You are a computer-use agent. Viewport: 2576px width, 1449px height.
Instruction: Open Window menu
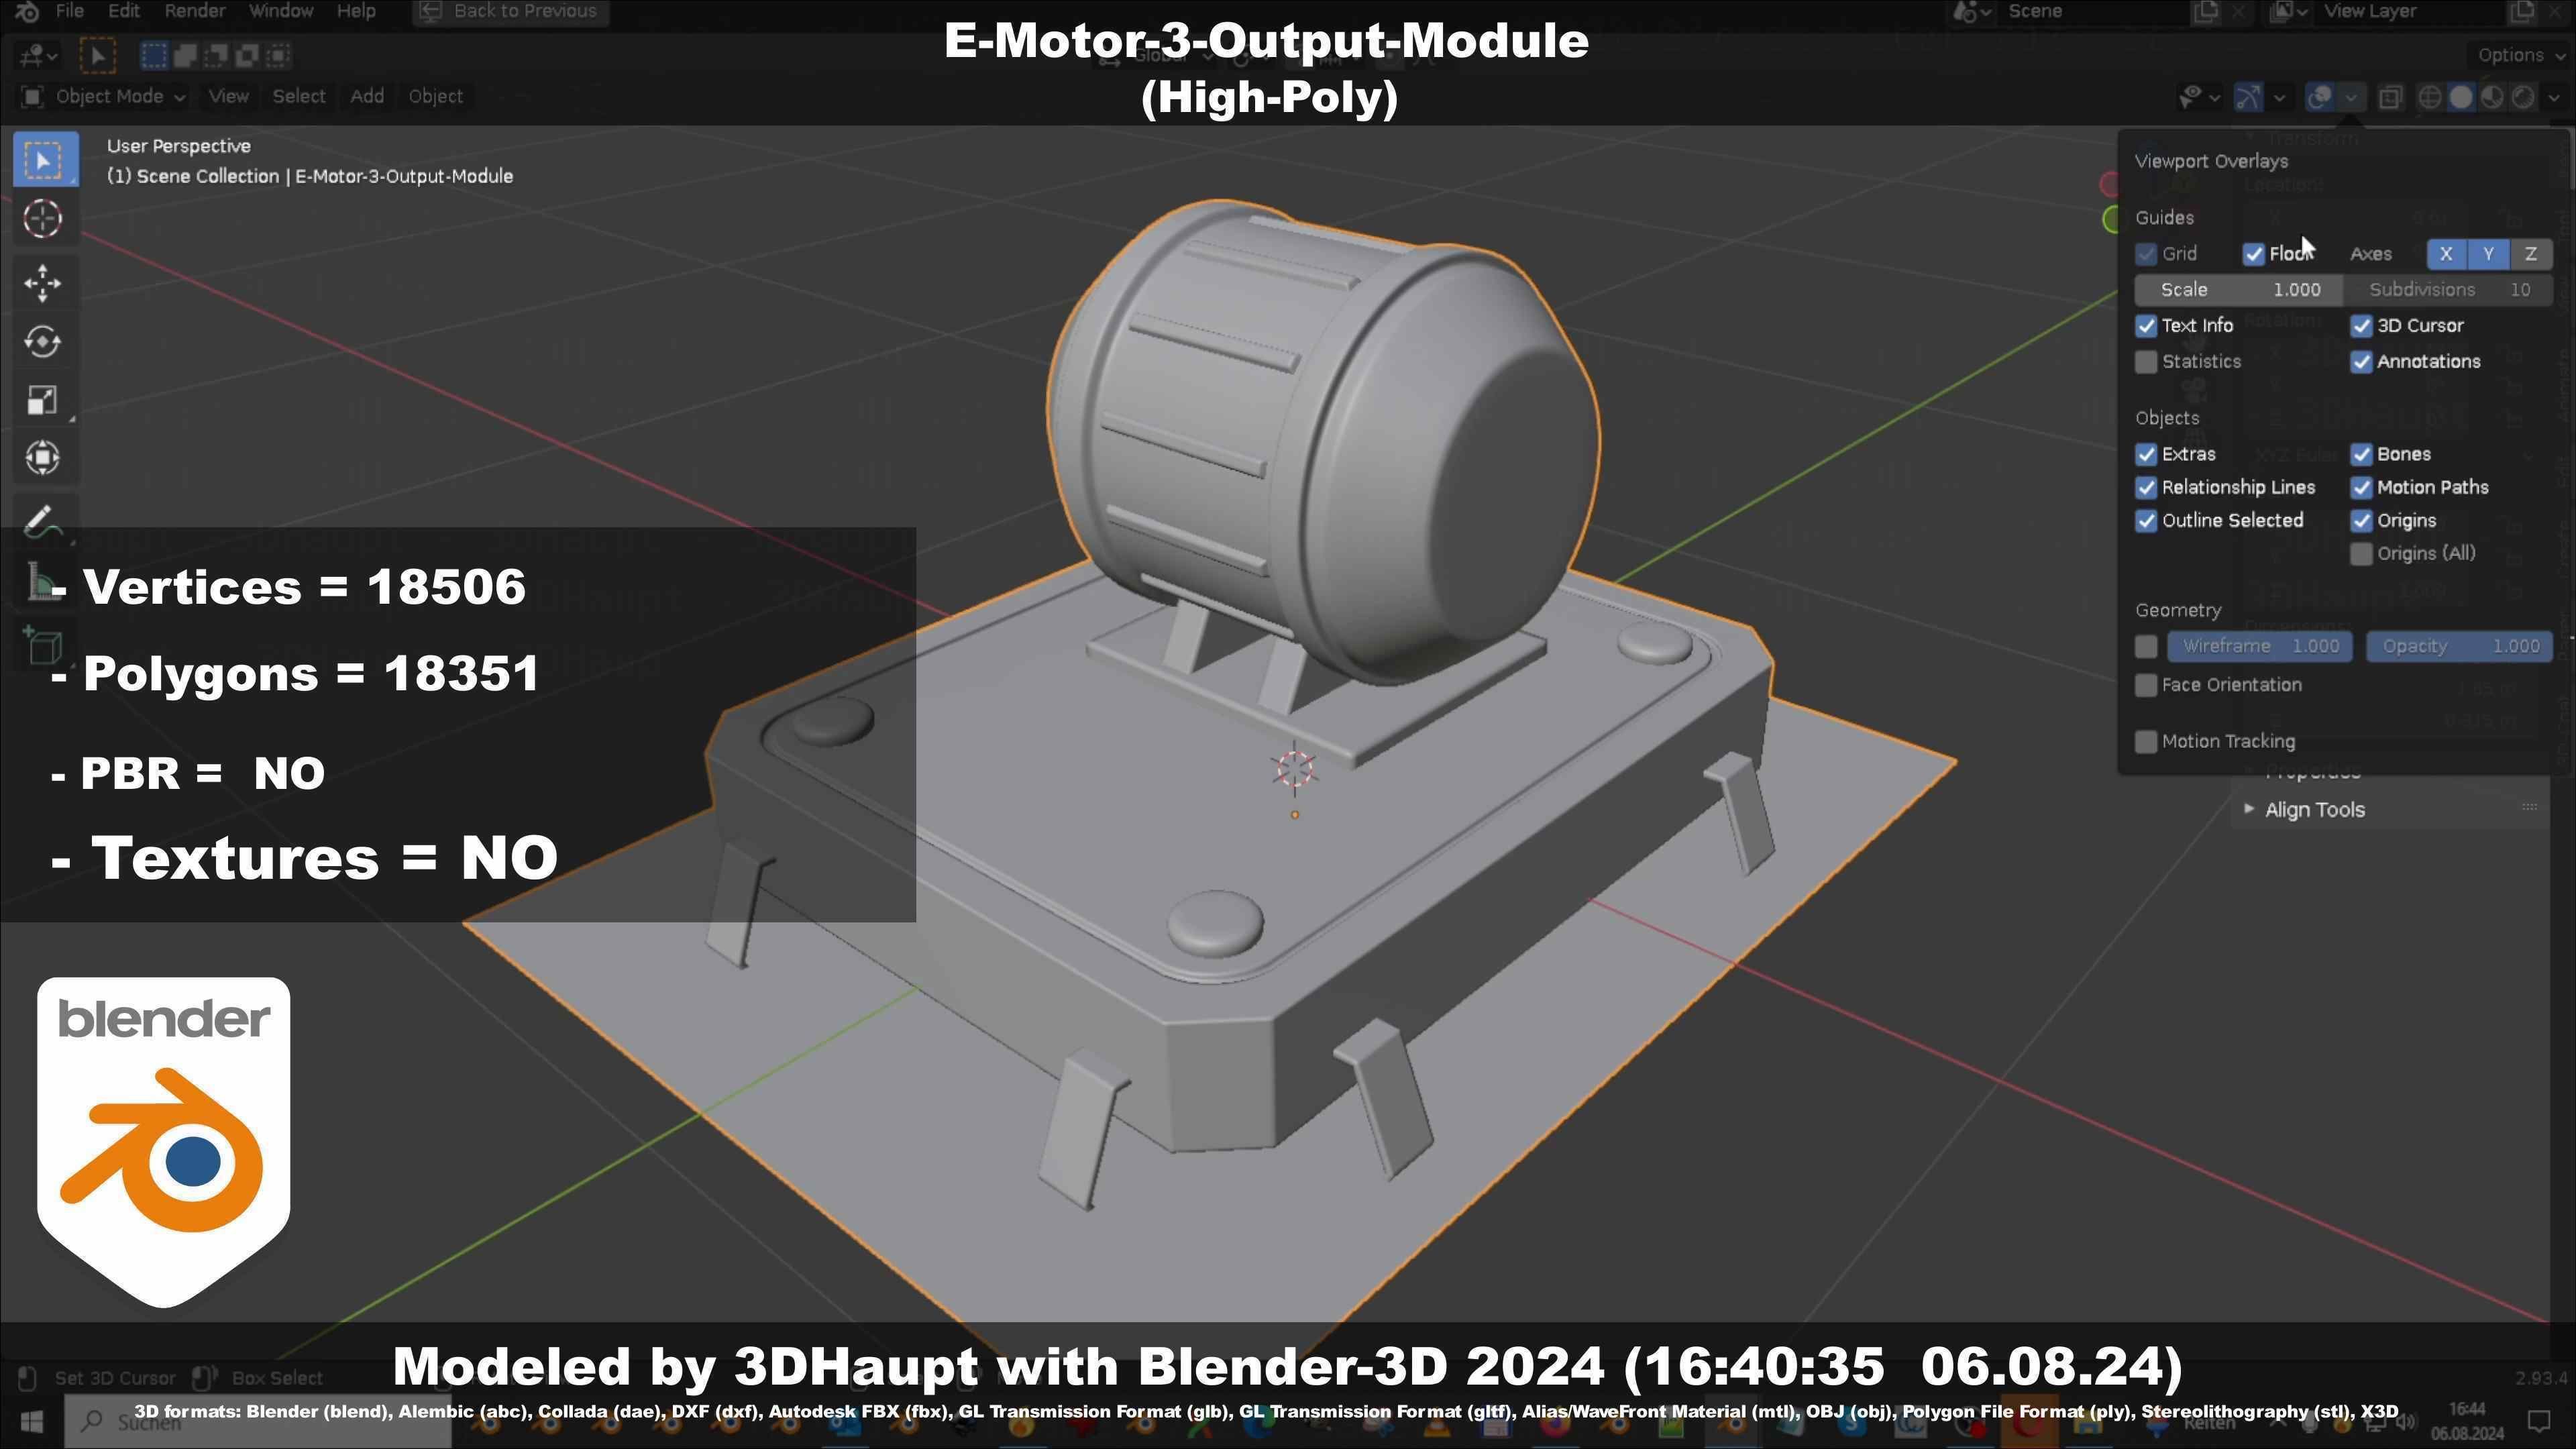(x=281, y=11)
